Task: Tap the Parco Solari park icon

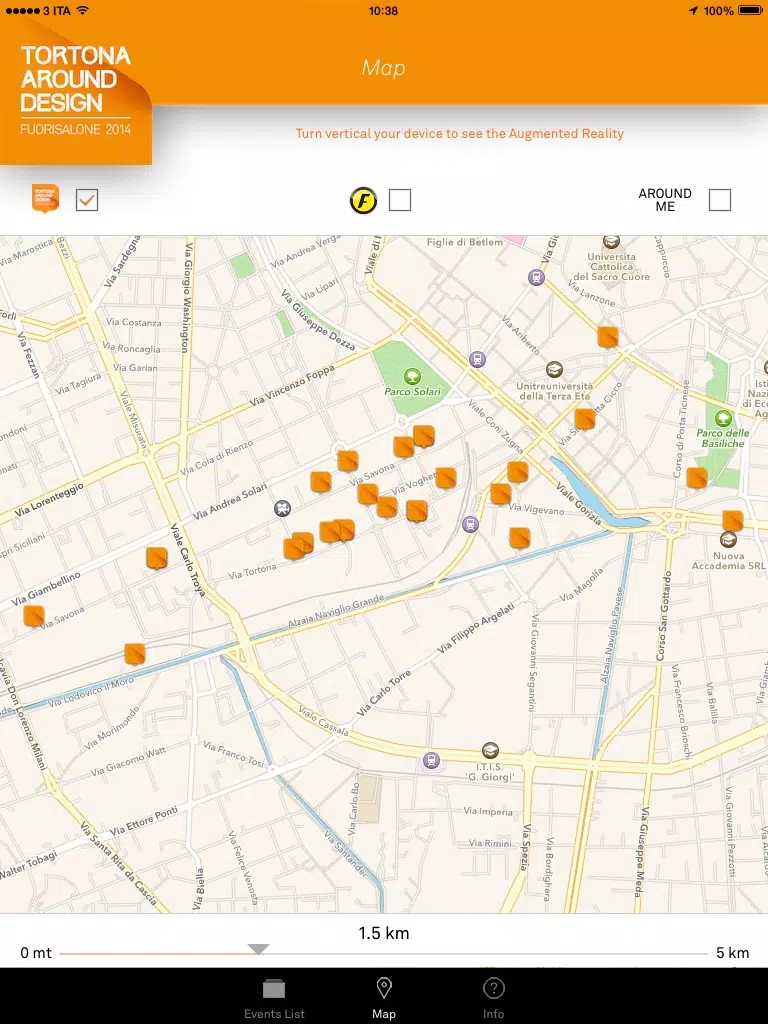Action: pos(411,376)
